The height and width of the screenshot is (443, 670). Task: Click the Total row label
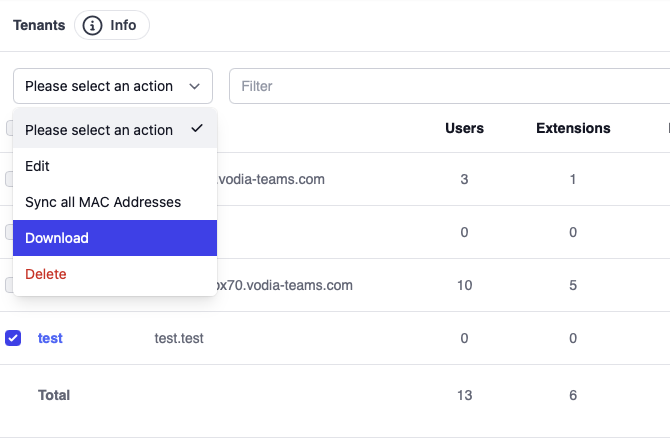pos(54,395)
